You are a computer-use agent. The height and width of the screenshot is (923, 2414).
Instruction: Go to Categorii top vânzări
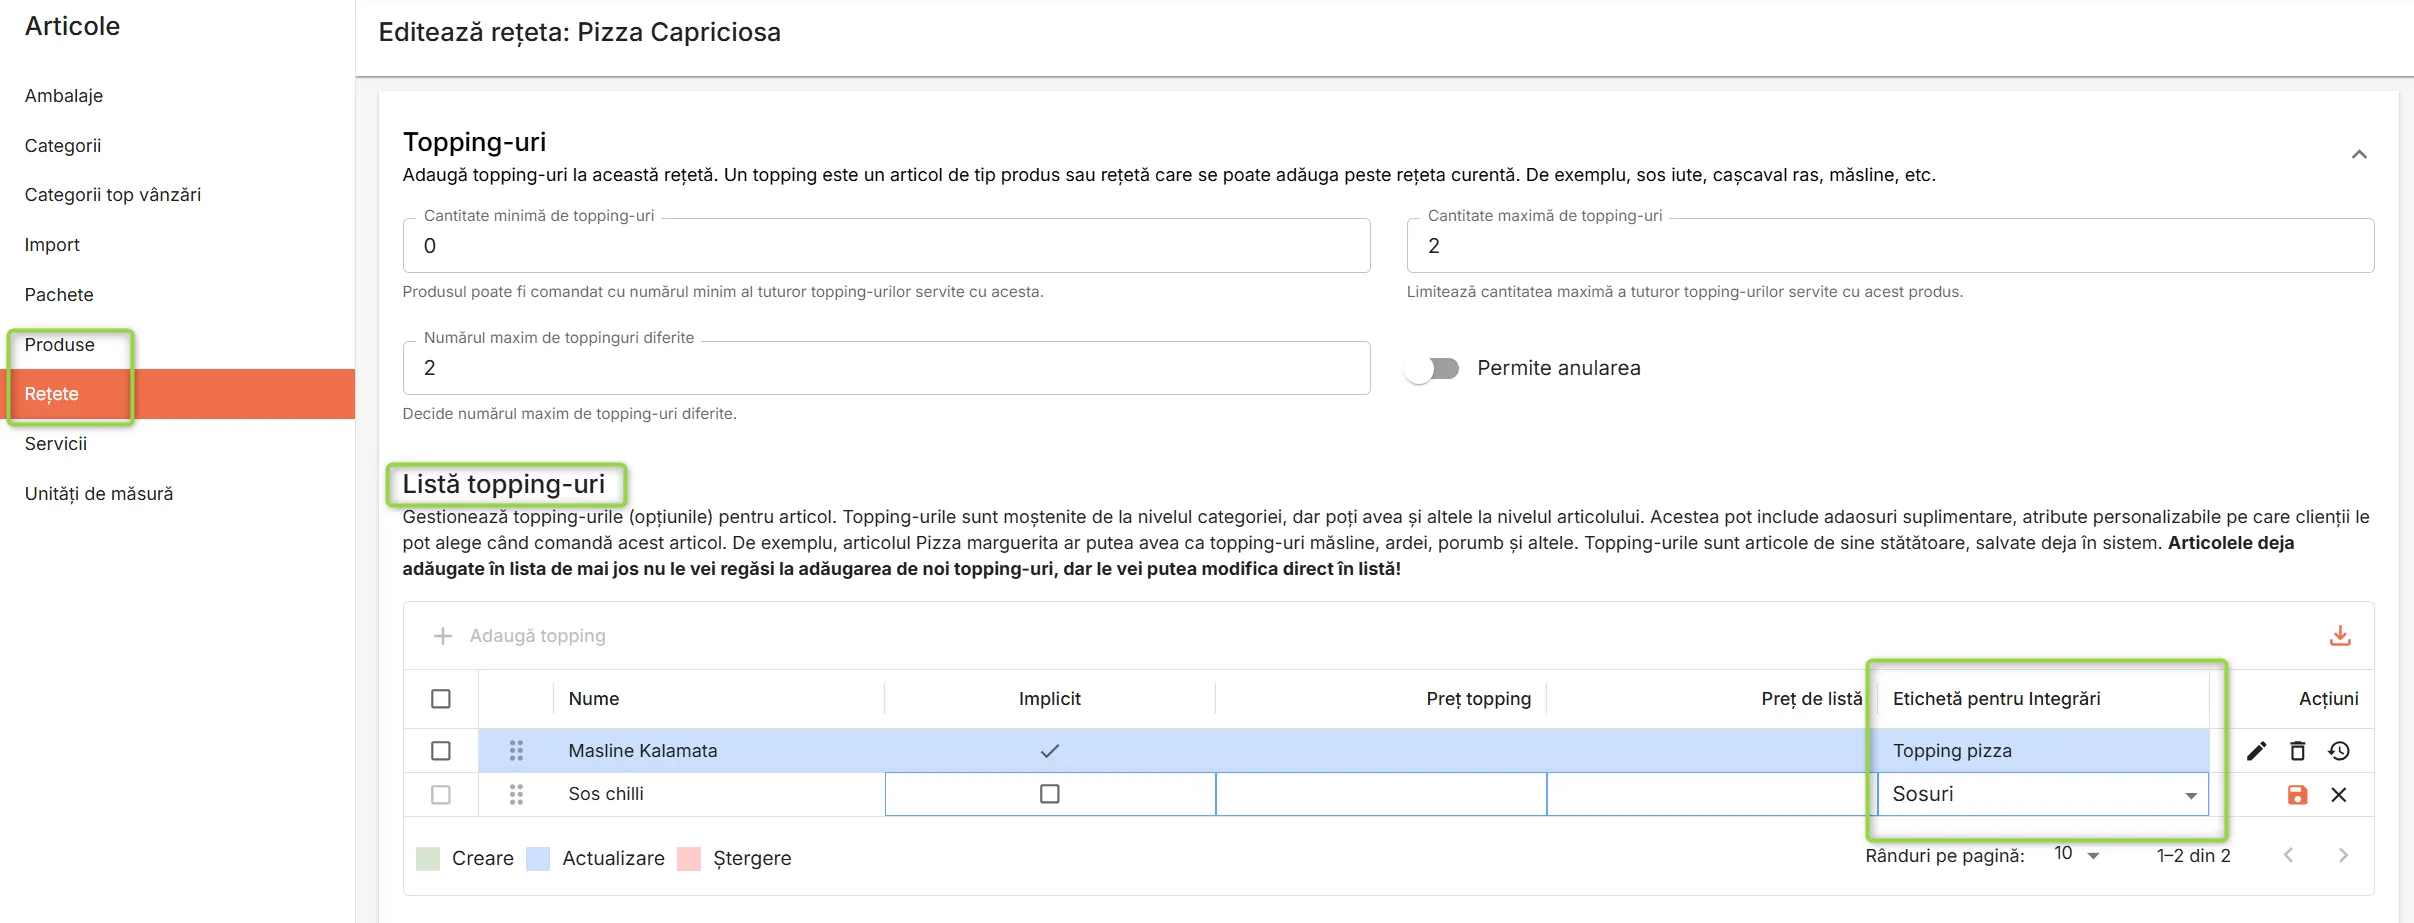pos(113,195)
